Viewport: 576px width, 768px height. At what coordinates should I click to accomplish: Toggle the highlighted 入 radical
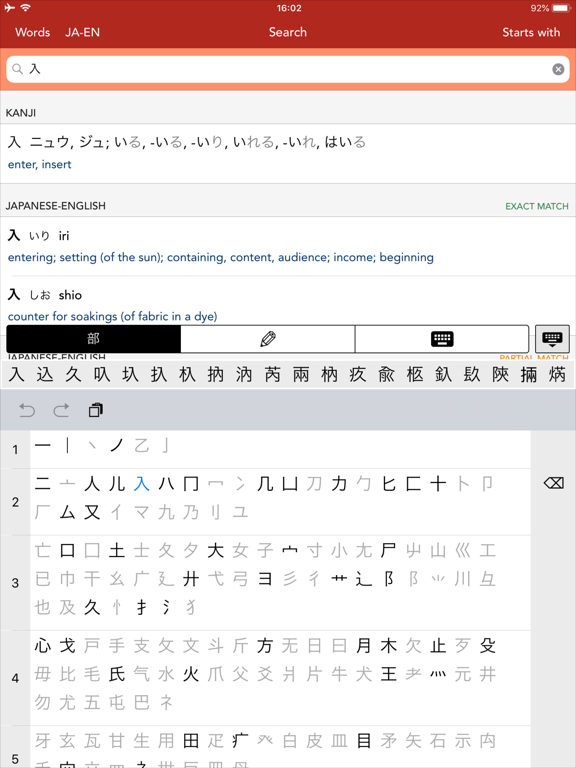pyautogui.click(x=141, y=484)
